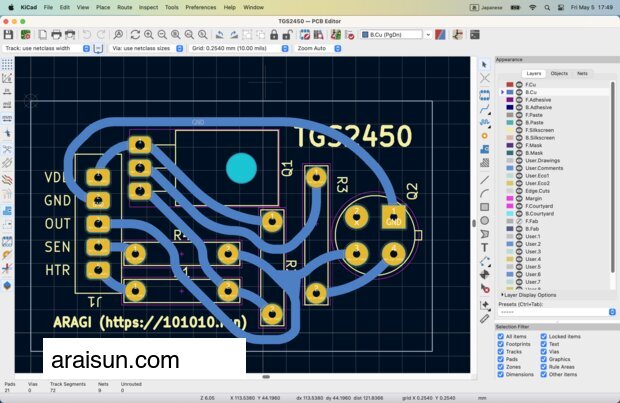This screenshot has height=403, width=620.
Task: Select the Draw Arc tool
Action: point(484,193)
